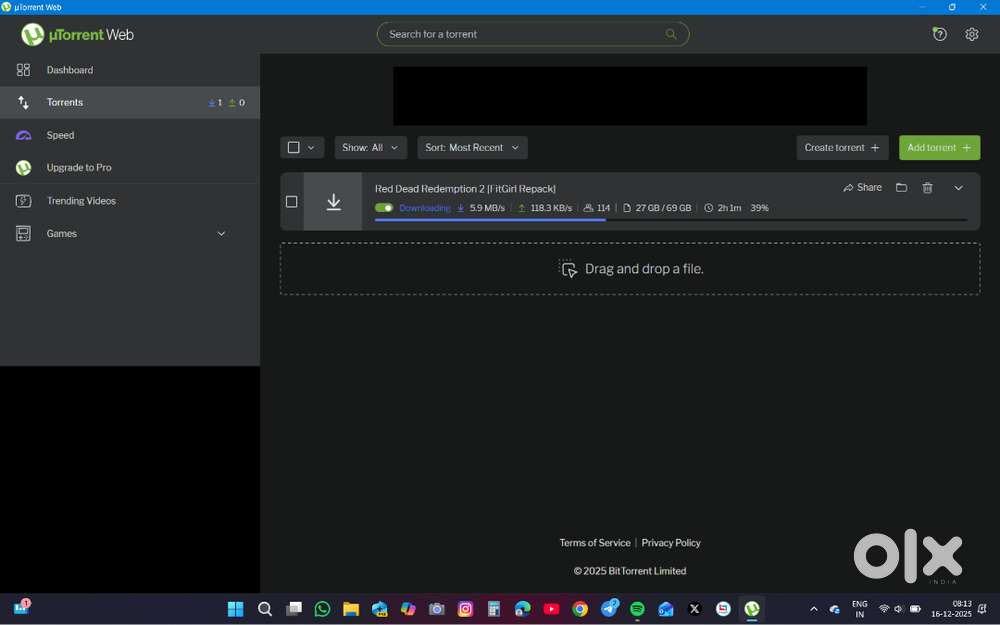Open the Sort: Most Recent dropdown
Image resolution: width=1000 pixels, height=625 pixels.
point(472,148)
